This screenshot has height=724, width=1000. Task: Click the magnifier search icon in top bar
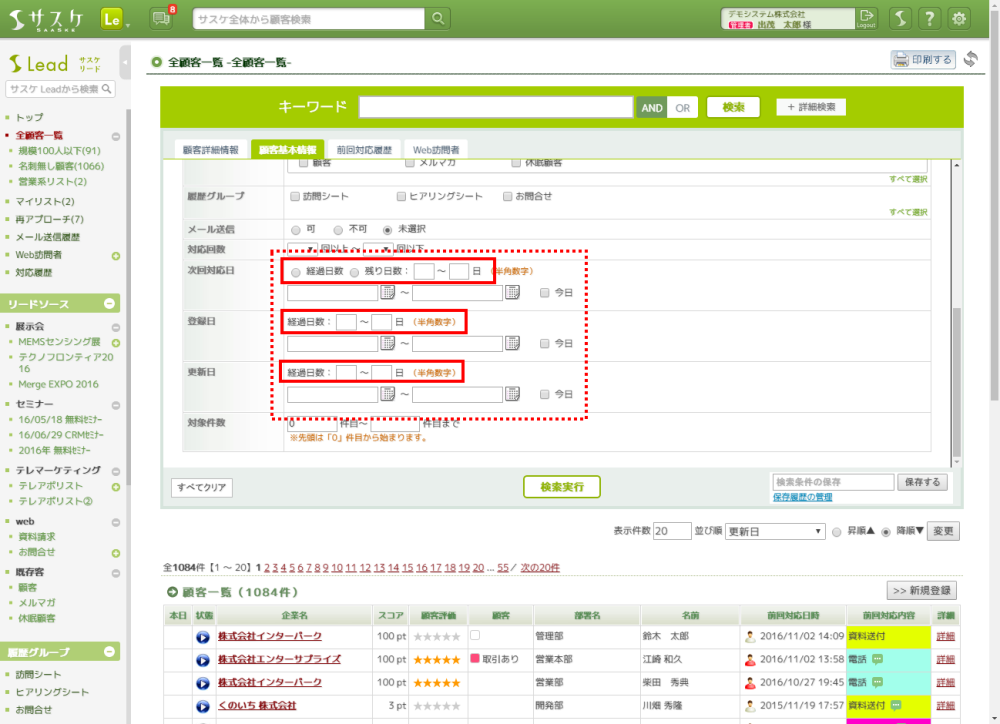[x=438, y=19]
